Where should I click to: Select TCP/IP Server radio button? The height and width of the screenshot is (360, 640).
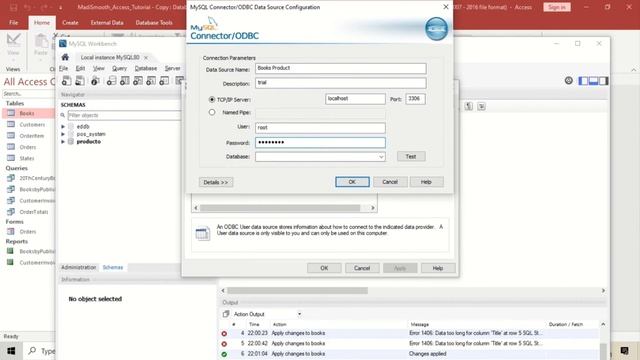point(212,99)
